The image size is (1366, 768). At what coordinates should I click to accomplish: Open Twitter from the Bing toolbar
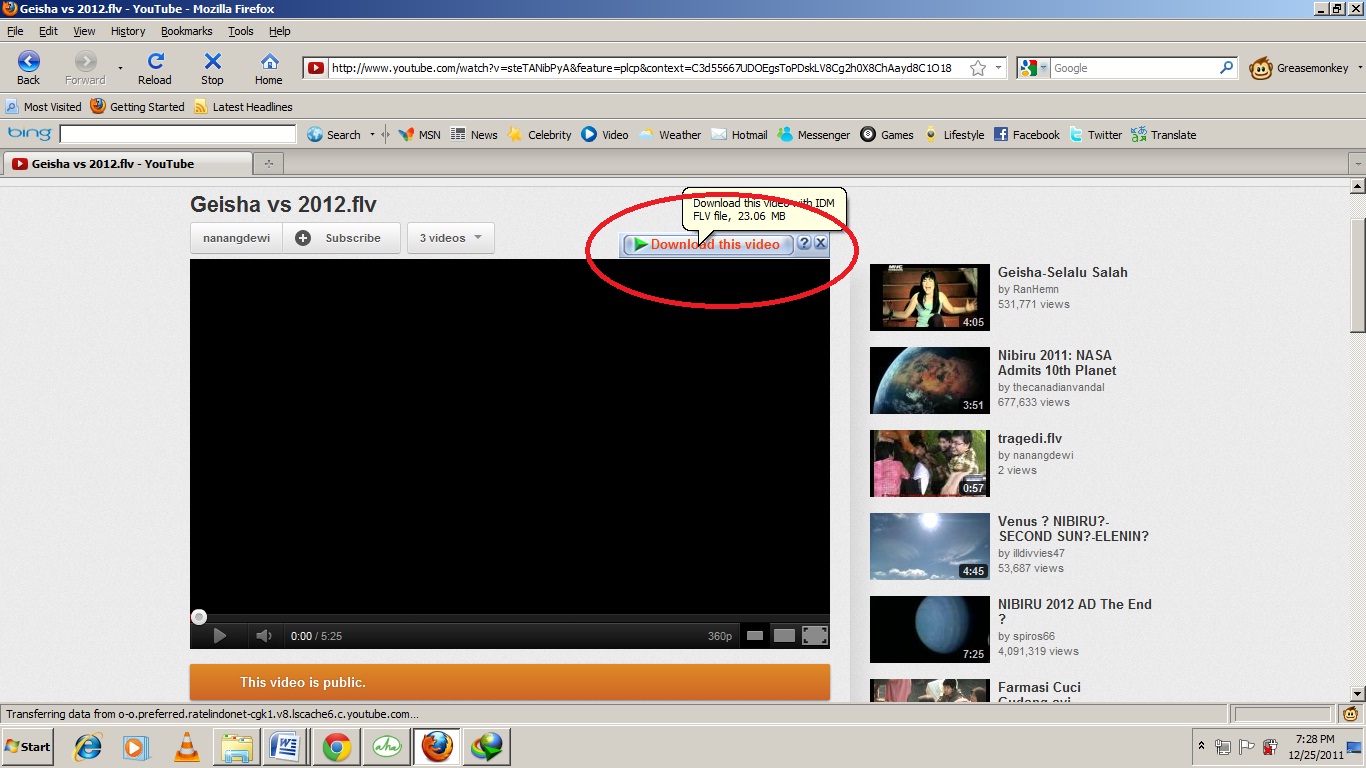[x=1095, y=134]
